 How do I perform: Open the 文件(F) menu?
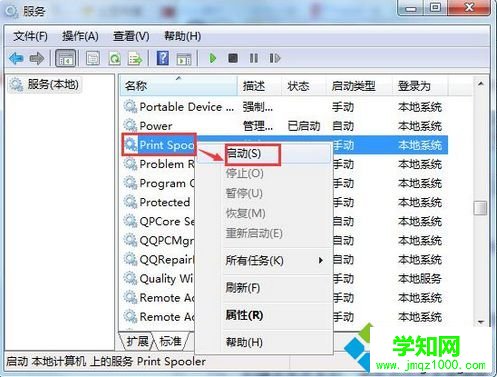(x=30, y=36)
